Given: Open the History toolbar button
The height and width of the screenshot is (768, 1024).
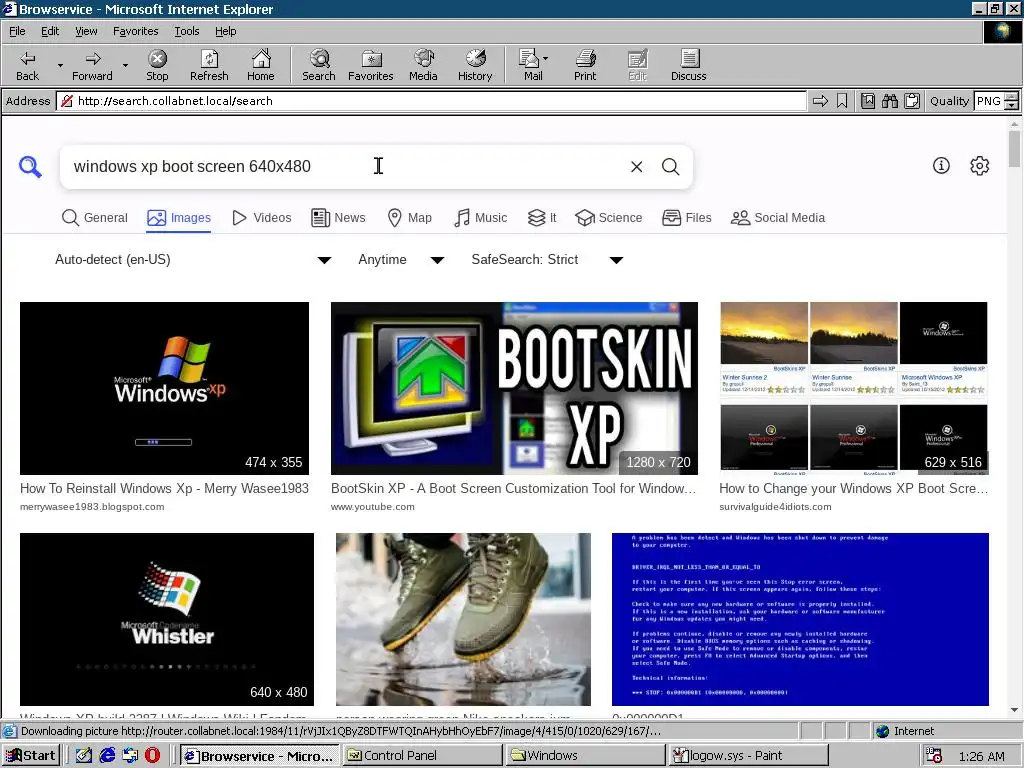Looking at the screenshot, I should (x=475, y=65).
